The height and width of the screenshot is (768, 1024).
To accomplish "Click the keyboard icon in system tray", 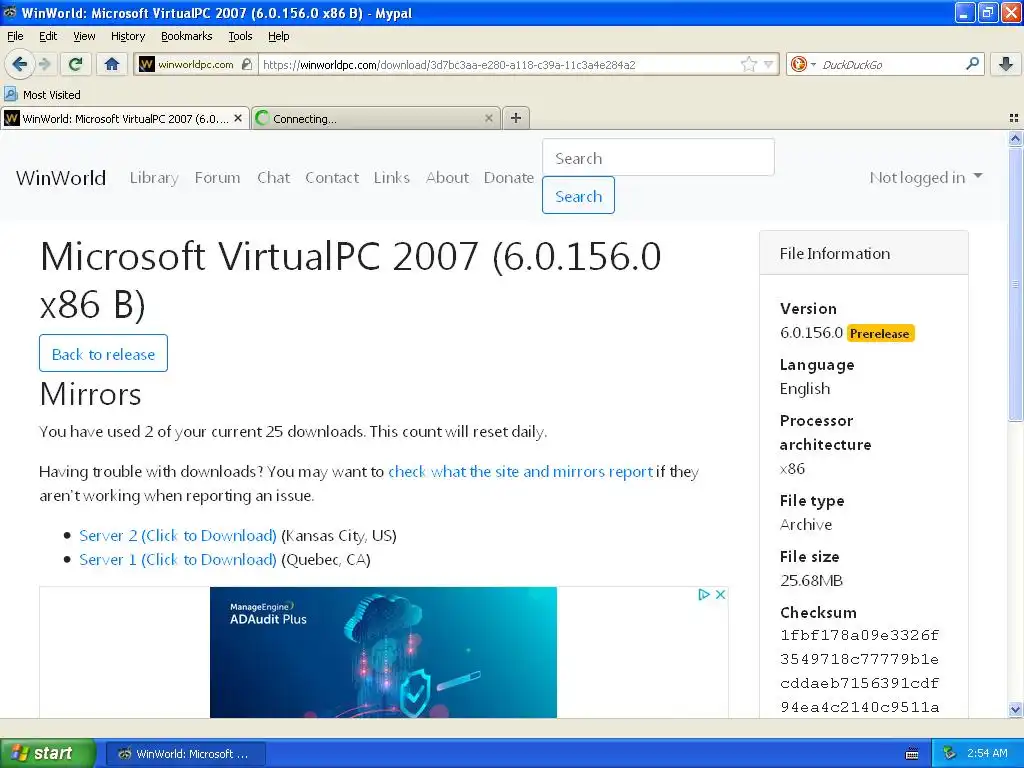I will point(912,754).
